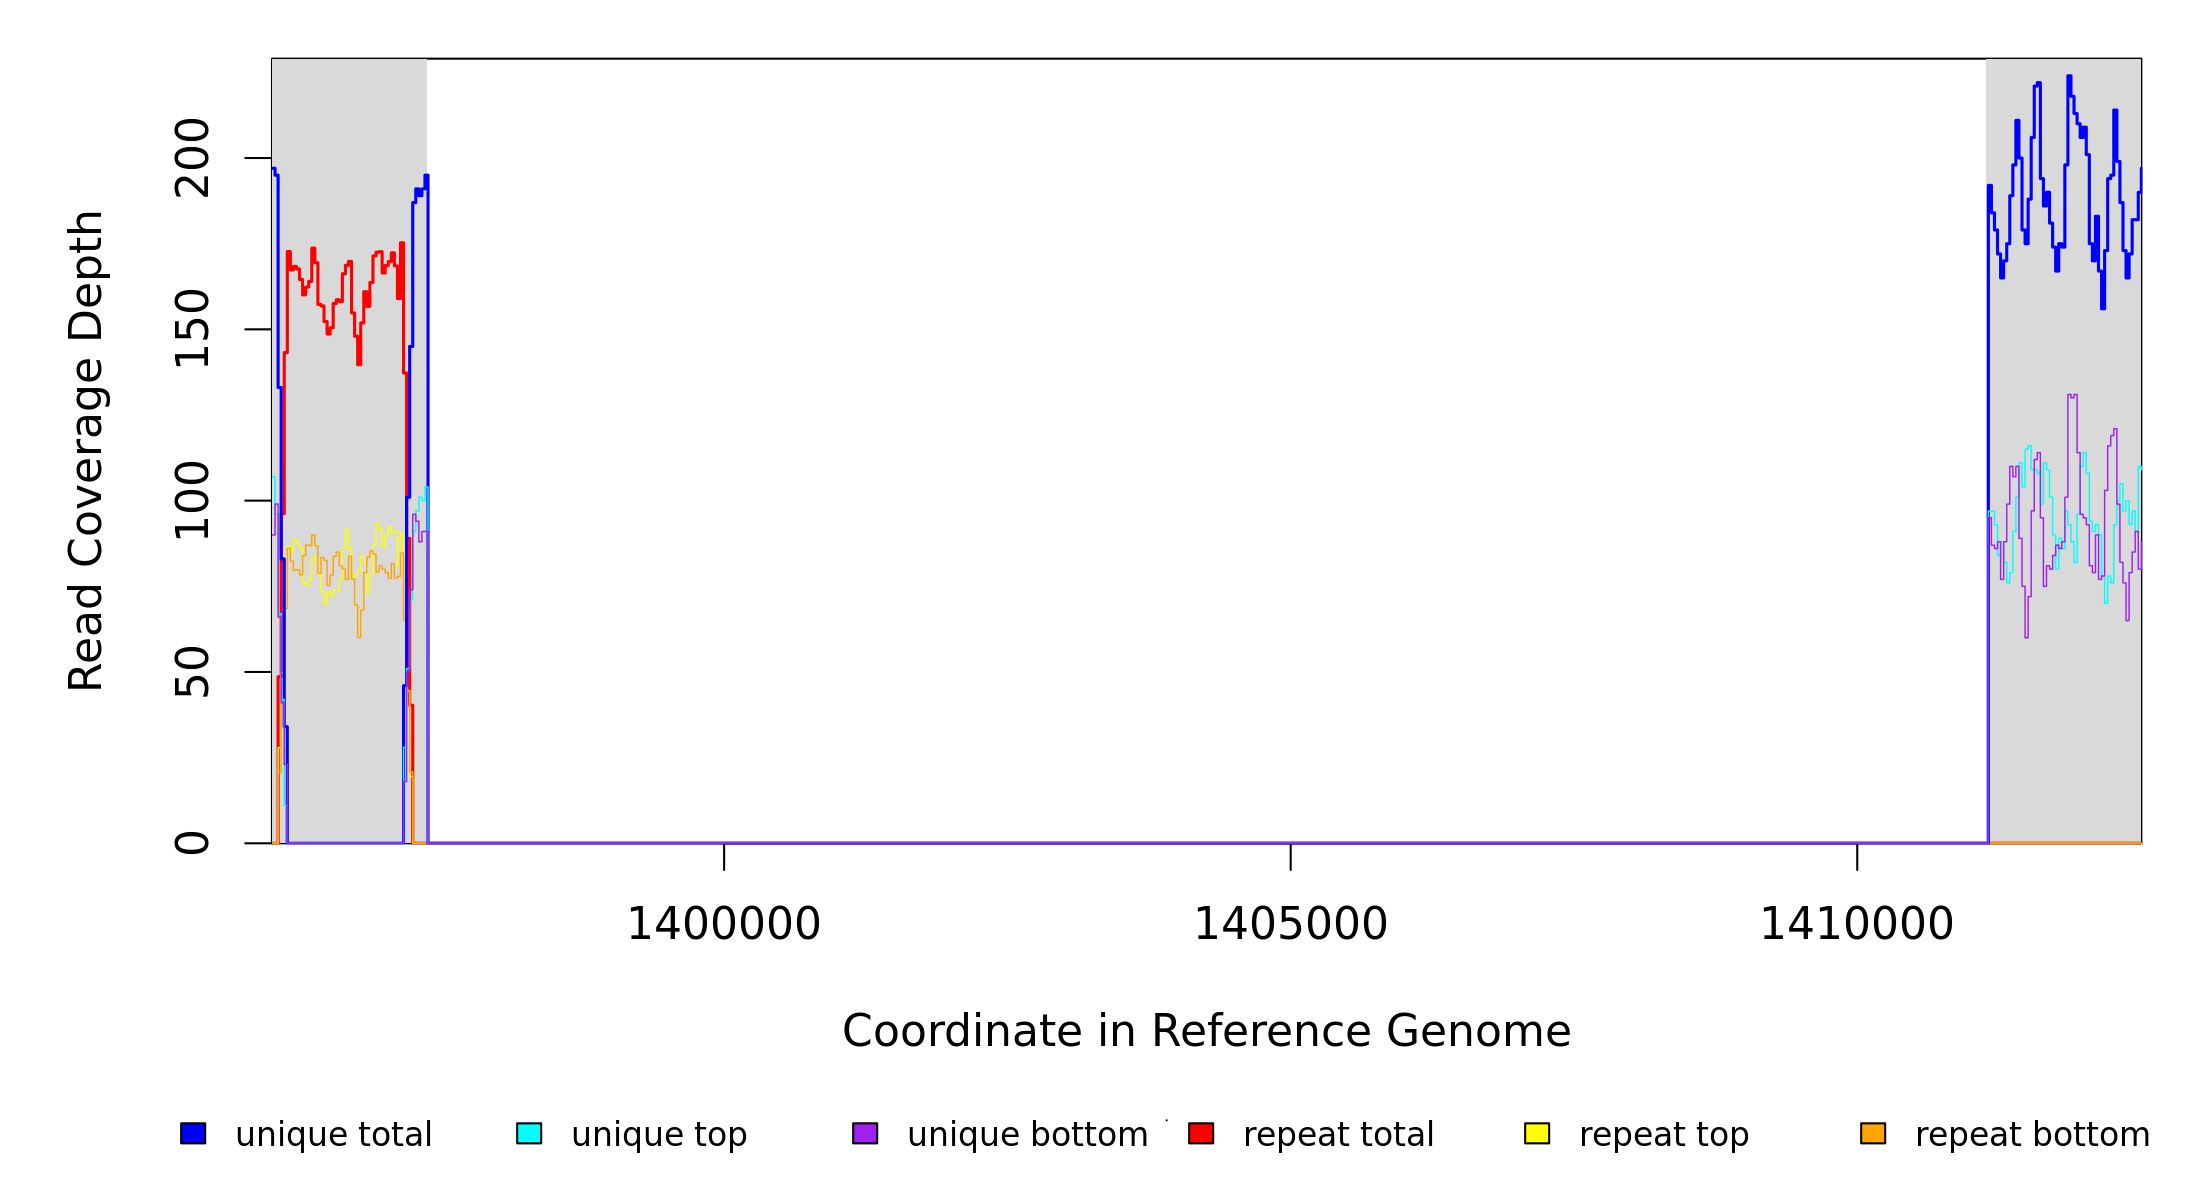Click the 50 y-axis tick label
Image resolution: width=2200 pixels, height=1200 pixels.
tap(192, 672)
